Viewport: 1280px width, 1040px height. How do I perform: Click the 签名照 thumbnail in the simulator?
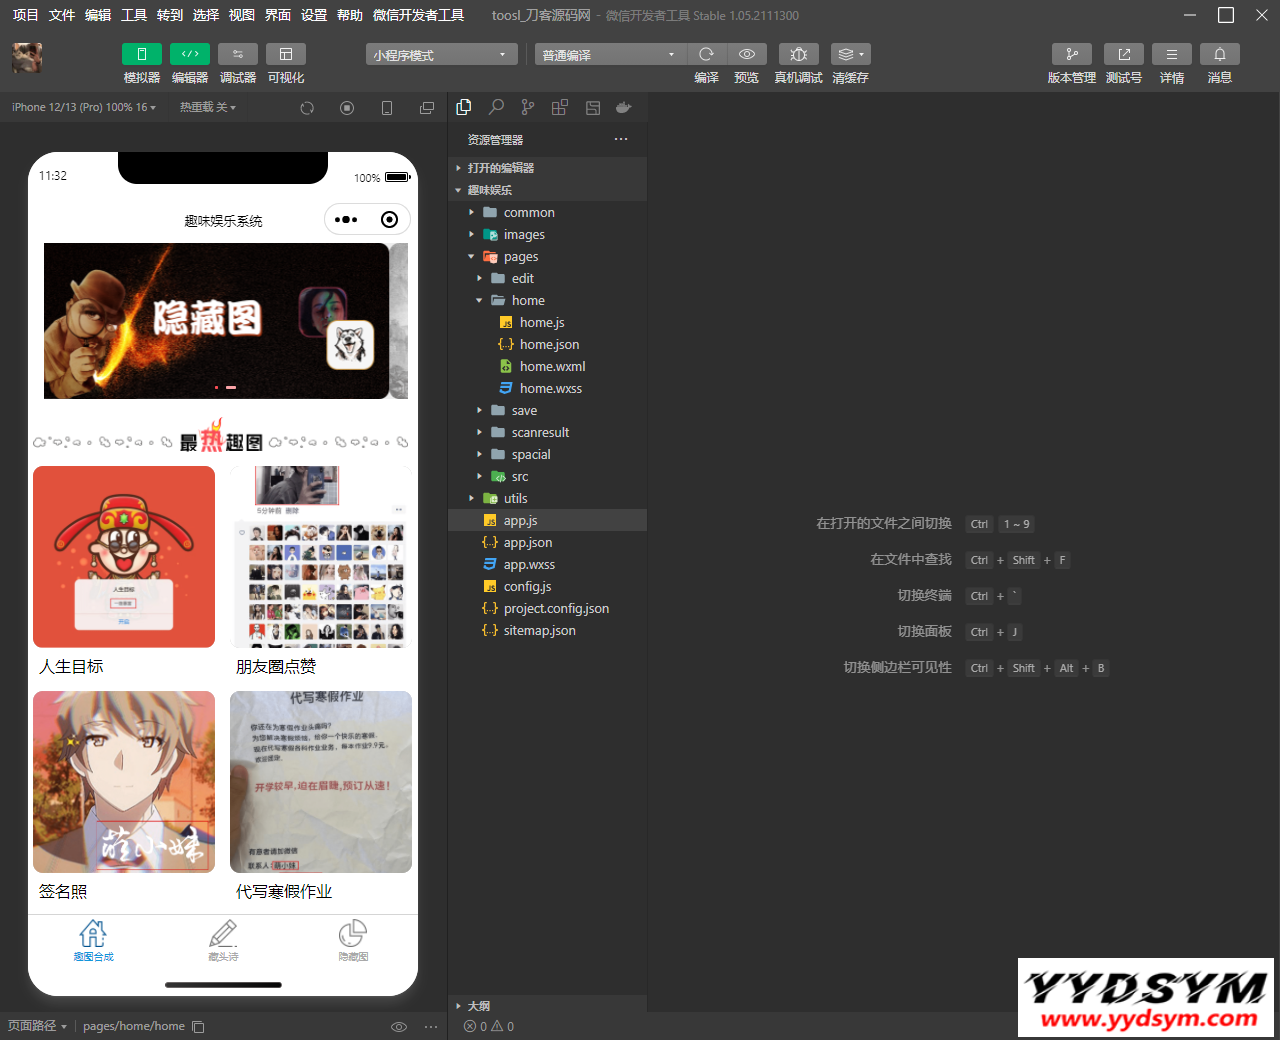click(123, 781)
